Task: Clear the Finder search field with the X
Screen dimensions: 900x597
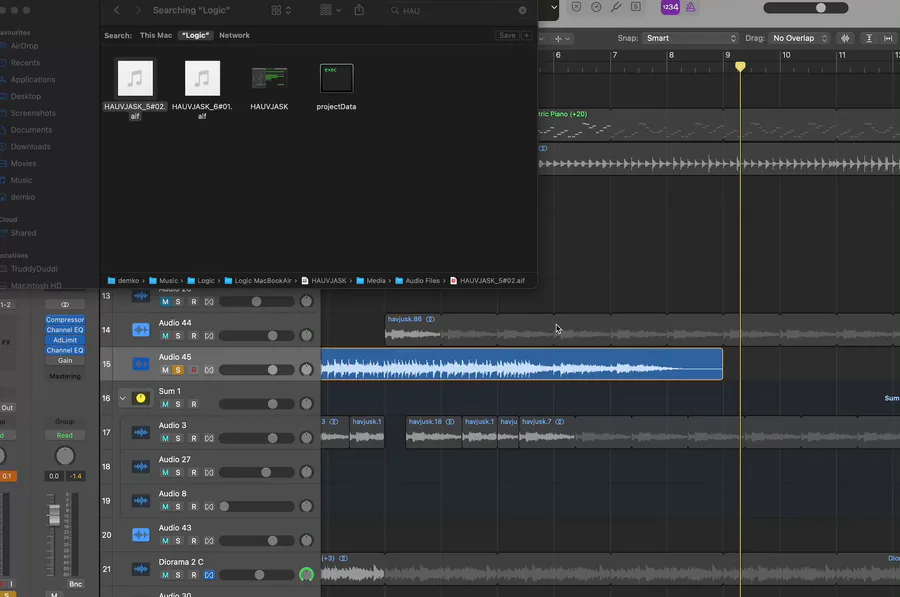Action: coord(522,10)
